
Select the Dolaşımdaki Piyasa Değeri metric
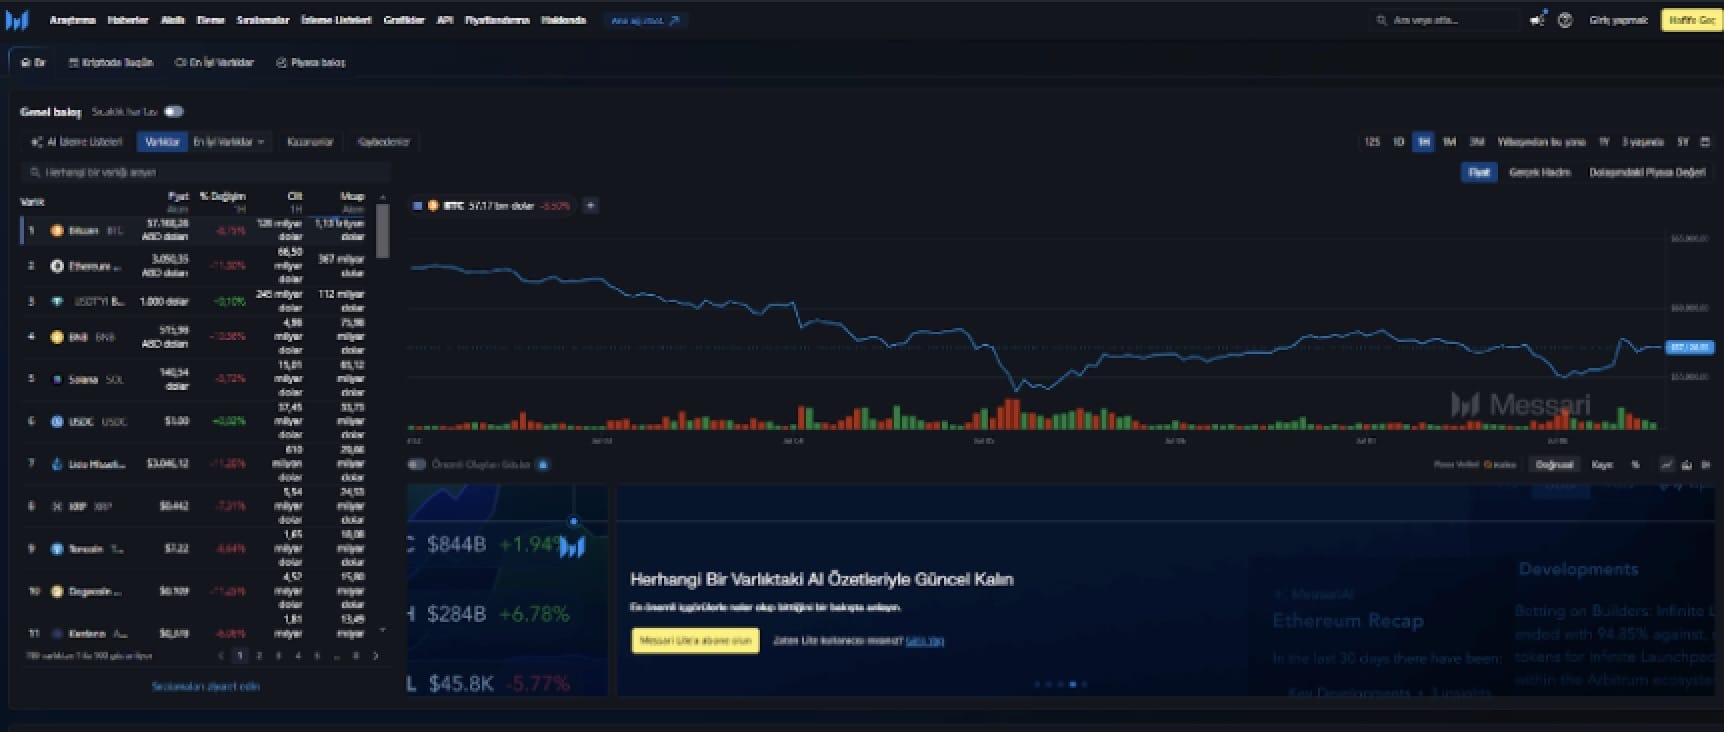tap(1647, 172)
